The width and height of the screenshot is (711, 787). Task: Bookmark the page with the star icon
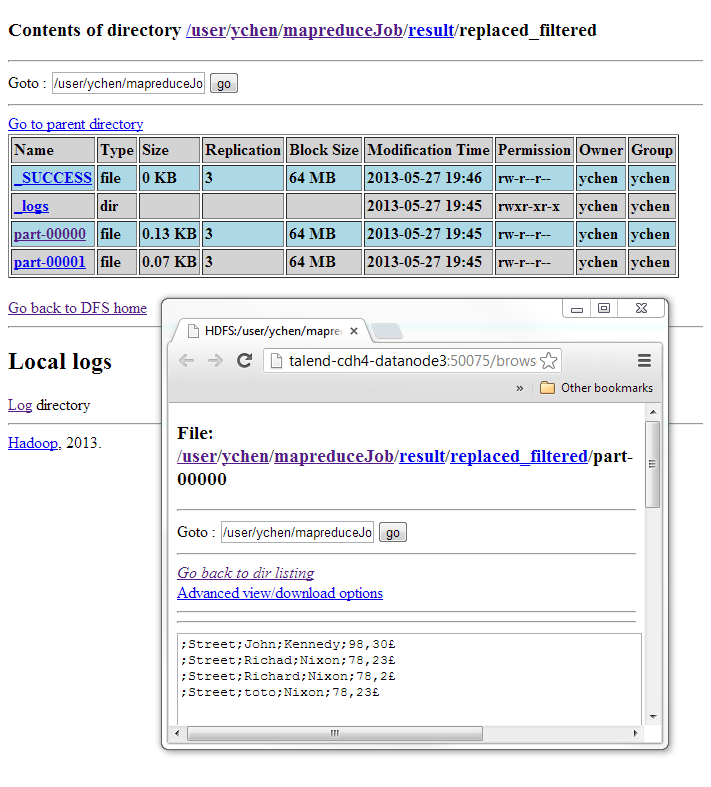[549, 361]
